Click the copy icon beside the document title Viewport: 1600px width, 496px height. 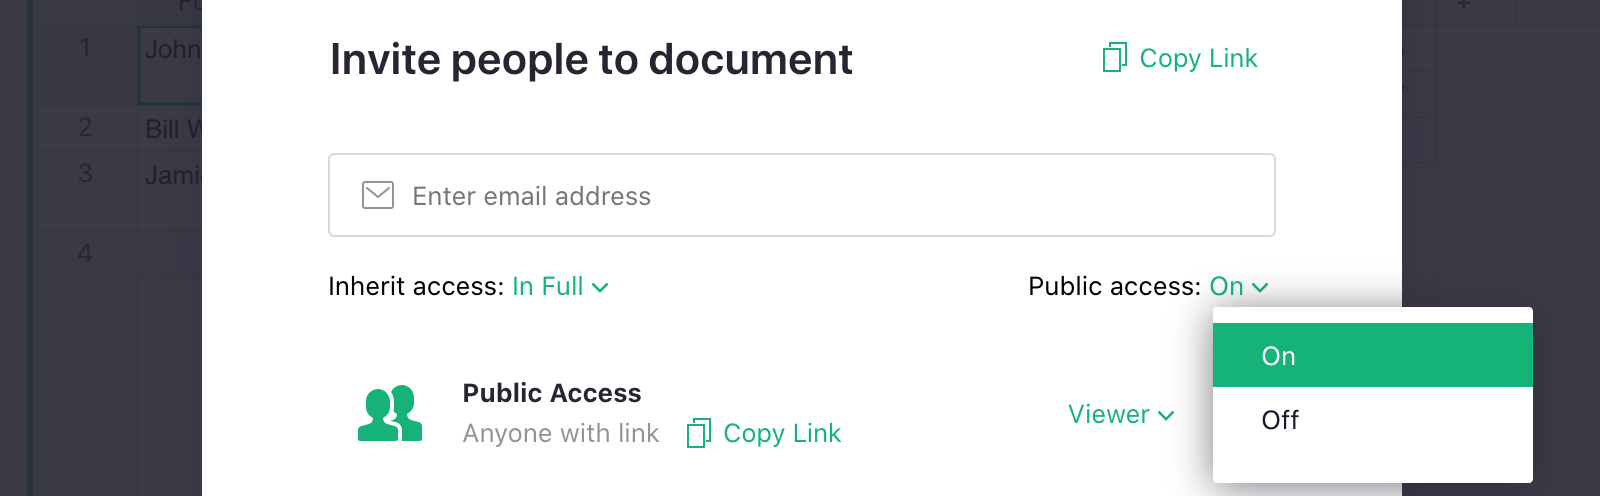coord(1114,58)
